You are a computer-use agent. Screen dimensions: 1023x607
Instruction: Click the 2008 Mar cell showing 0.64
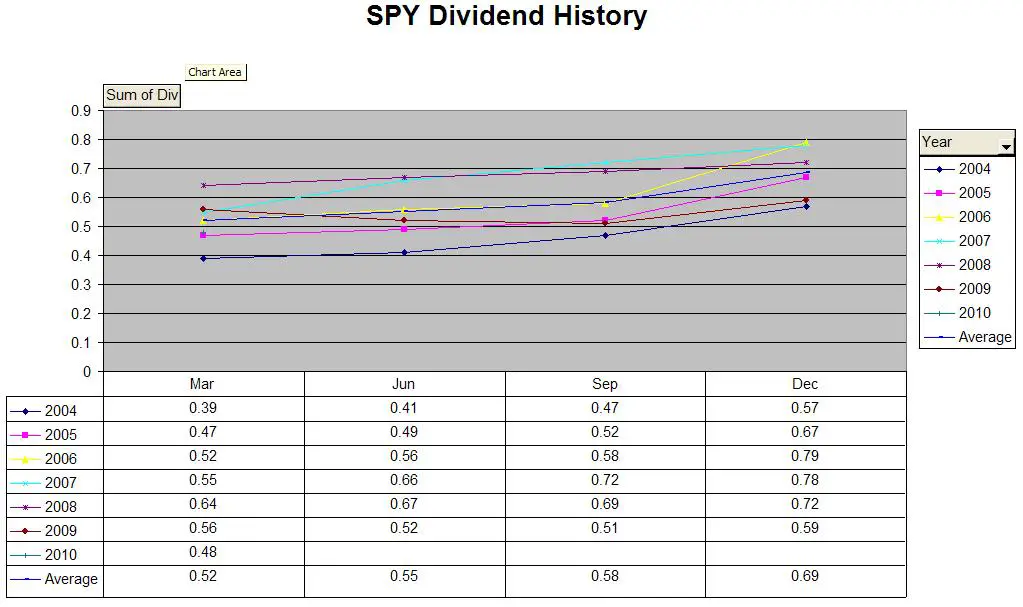pyautogui.click(x=203, y=504)
